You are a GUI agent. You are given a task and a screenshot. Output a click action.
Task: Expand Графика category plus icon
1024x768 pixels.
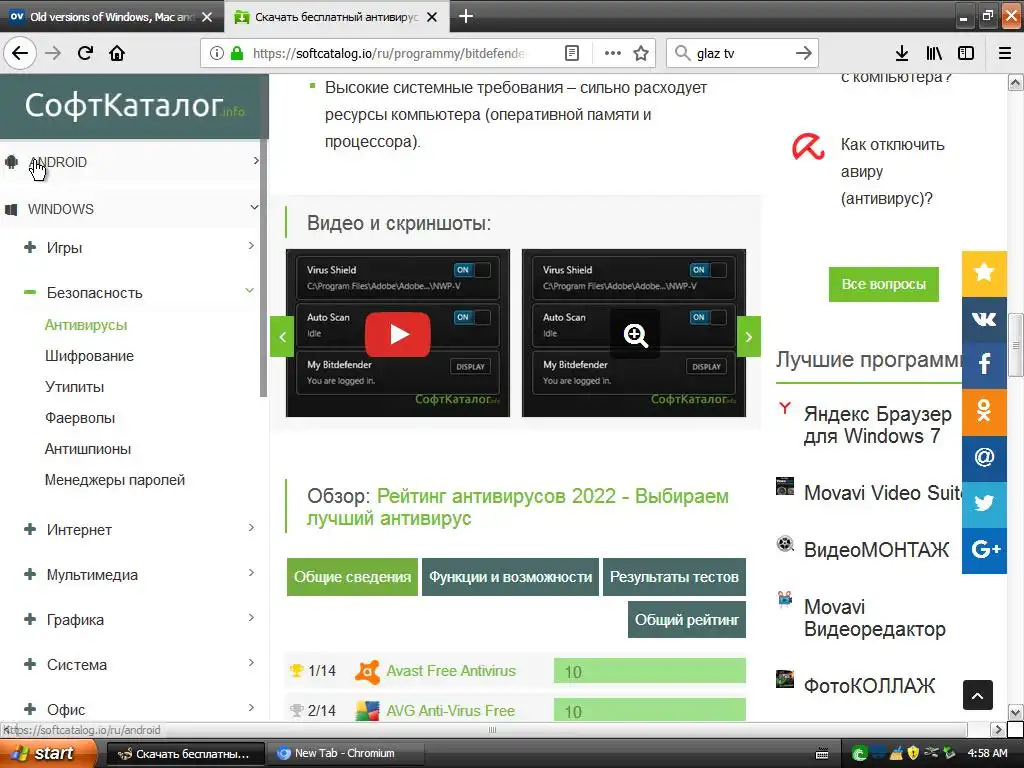pos(29,619)
